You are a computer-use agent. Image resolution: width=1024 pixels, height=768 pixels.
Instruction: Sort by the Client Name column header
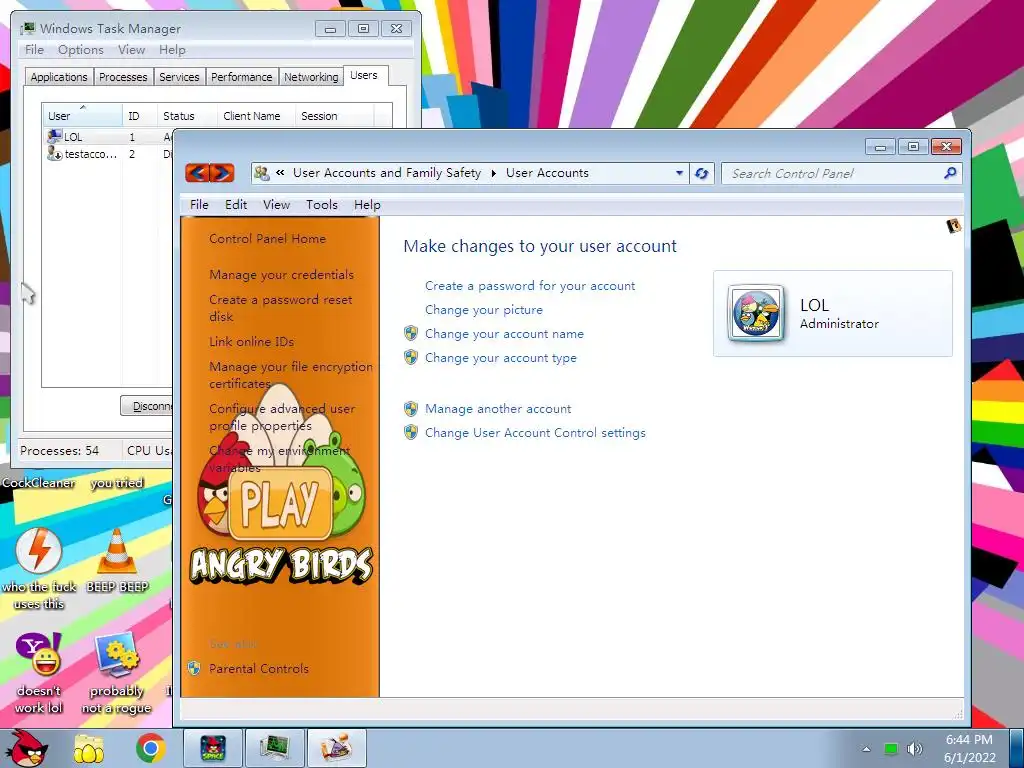click(255, 116)
